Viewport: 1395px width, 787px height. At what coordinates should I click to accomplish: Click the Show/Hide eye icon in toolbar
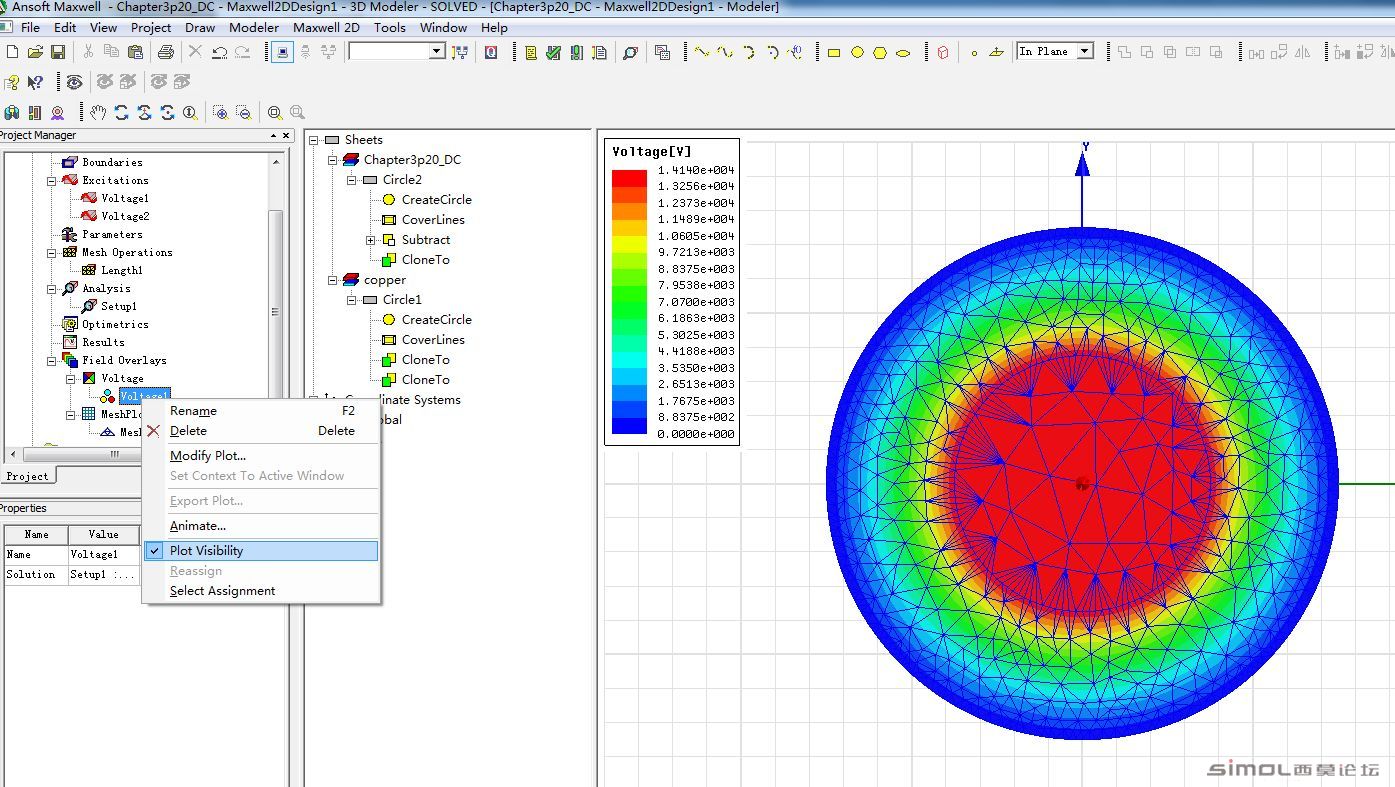(74, 82)
